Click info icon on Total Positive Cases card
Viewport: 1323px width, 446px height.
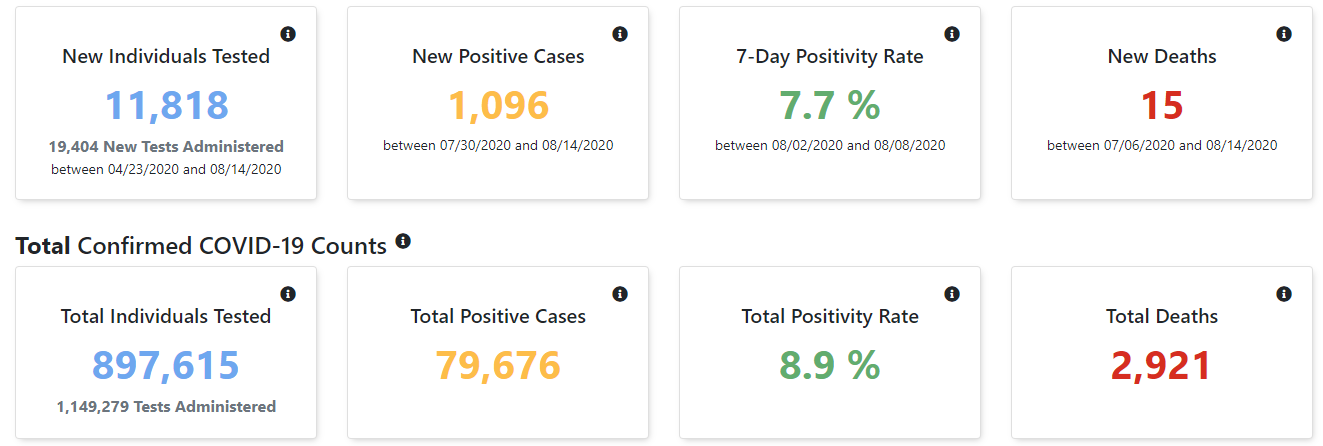620,294
